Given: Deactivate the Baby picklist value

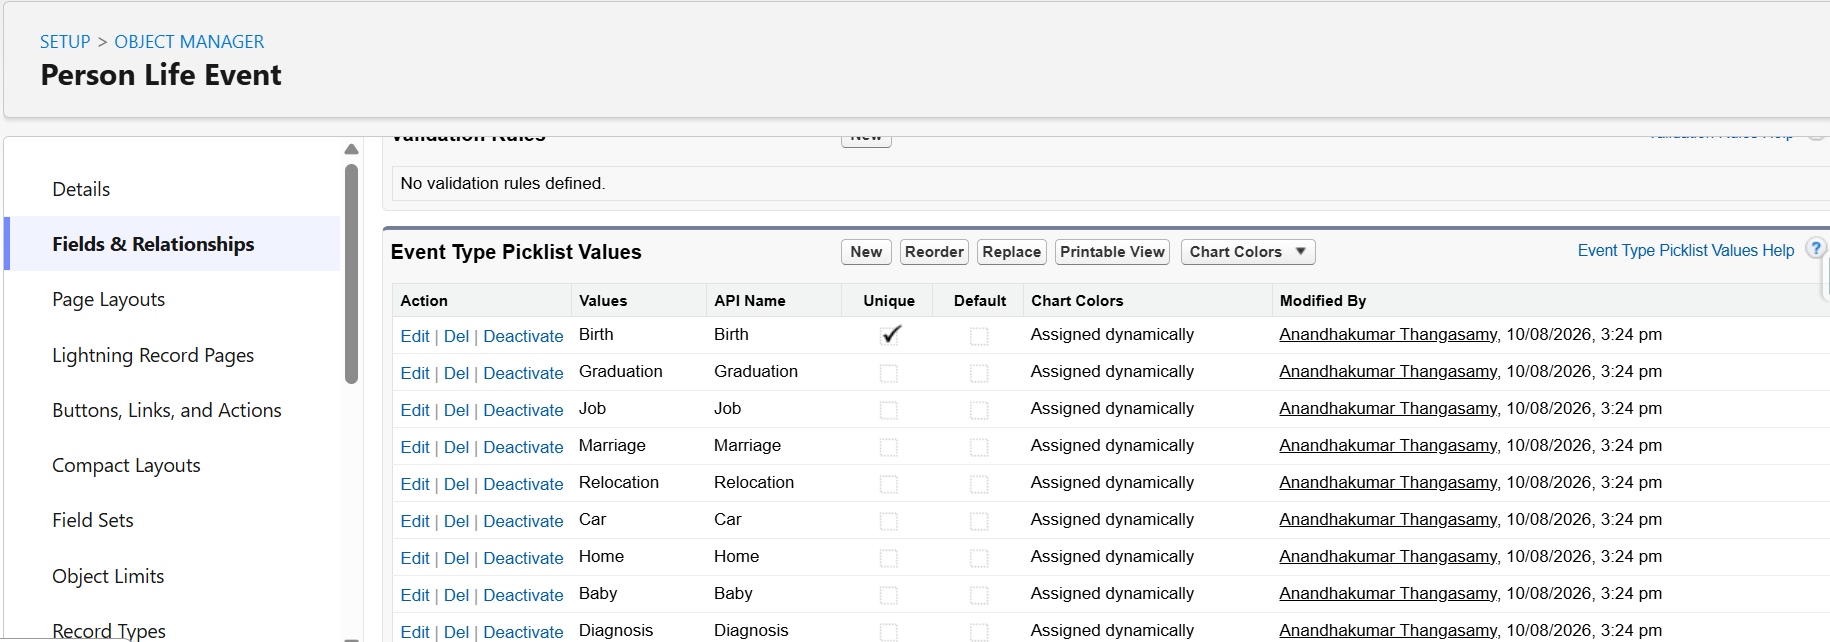Looking at the screenshot, I should point(523,595).
